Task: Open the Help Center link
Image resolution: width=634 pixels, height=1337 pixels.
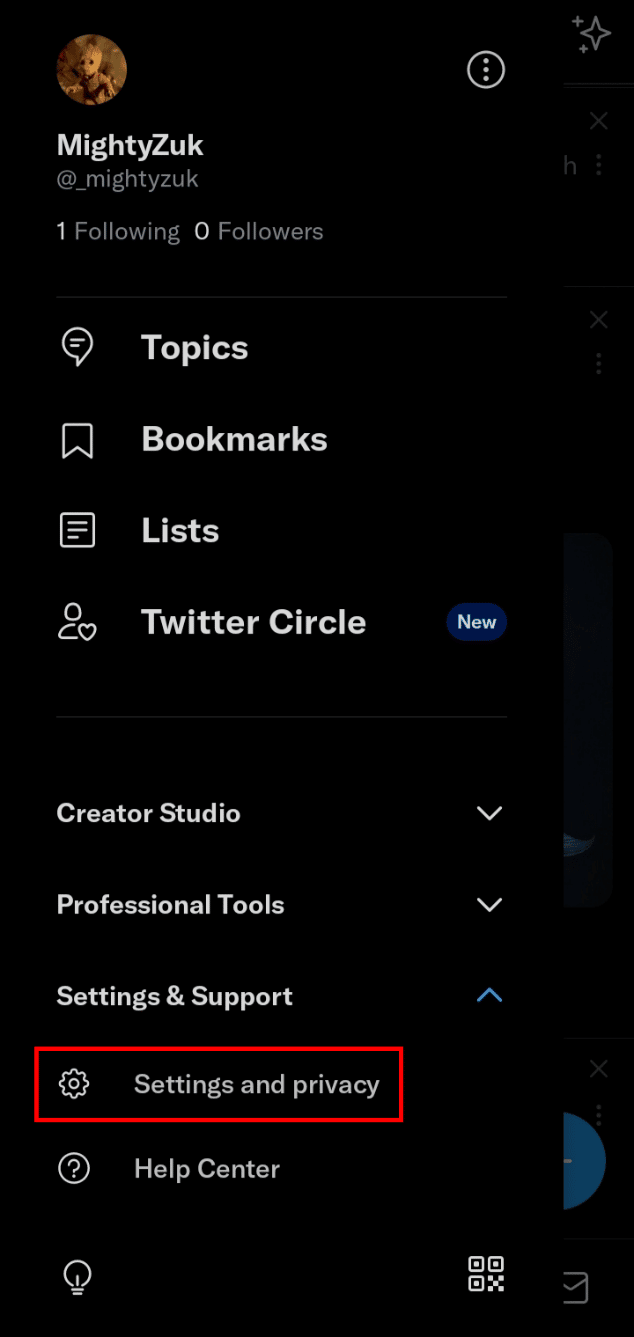Action: click(x=207, y=1169)
